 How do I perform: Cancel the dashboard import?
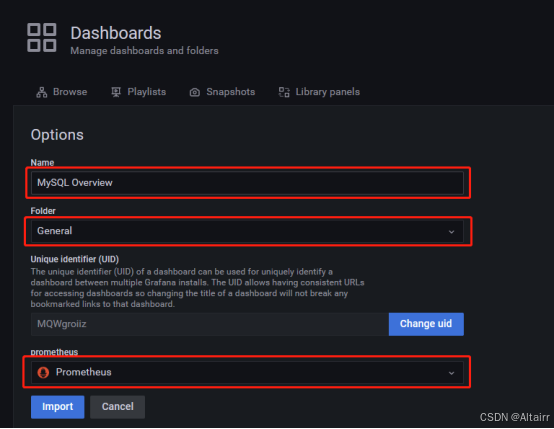118,407
